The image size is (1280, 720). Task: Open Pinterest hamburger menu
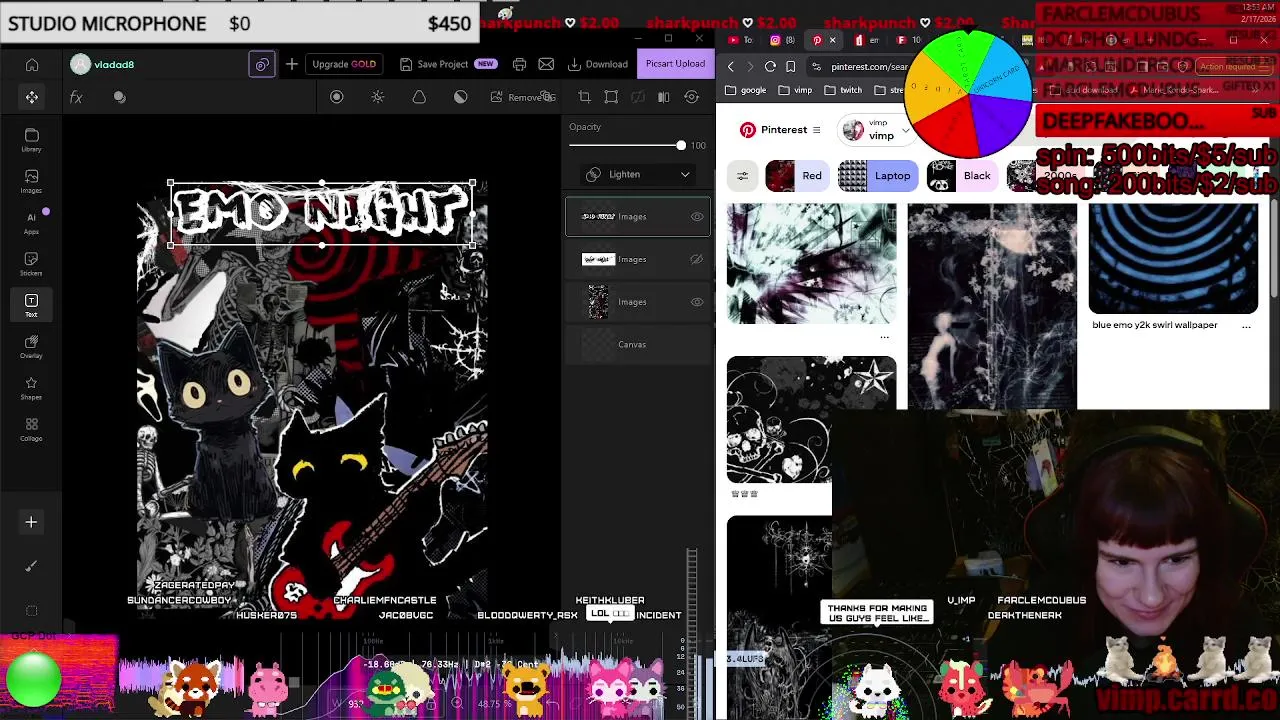coord(816,130)
